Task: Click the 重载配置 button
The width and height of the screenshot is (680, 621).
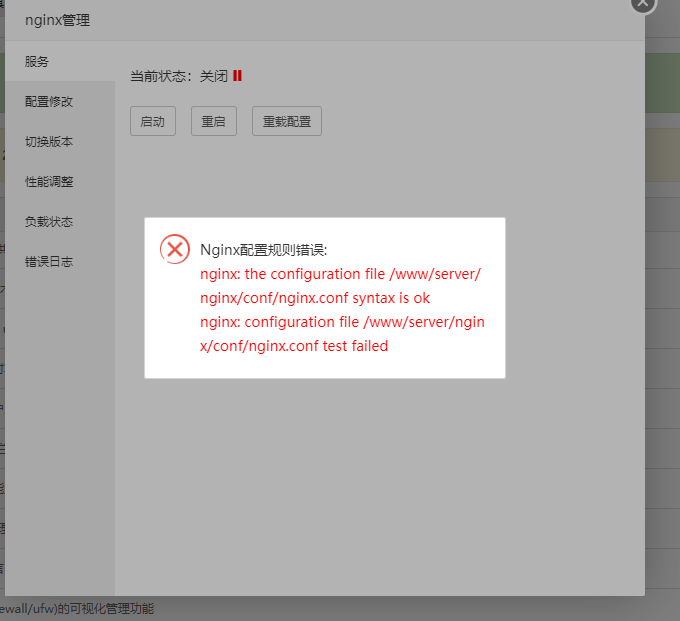Action: (x=287, y=121)
